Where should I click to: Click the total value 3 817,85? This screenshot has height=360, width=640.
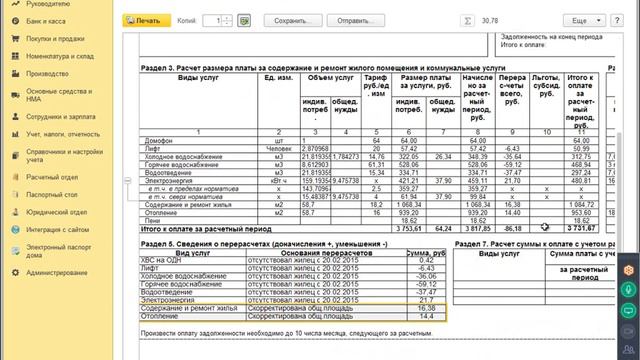tap(478, 229)
